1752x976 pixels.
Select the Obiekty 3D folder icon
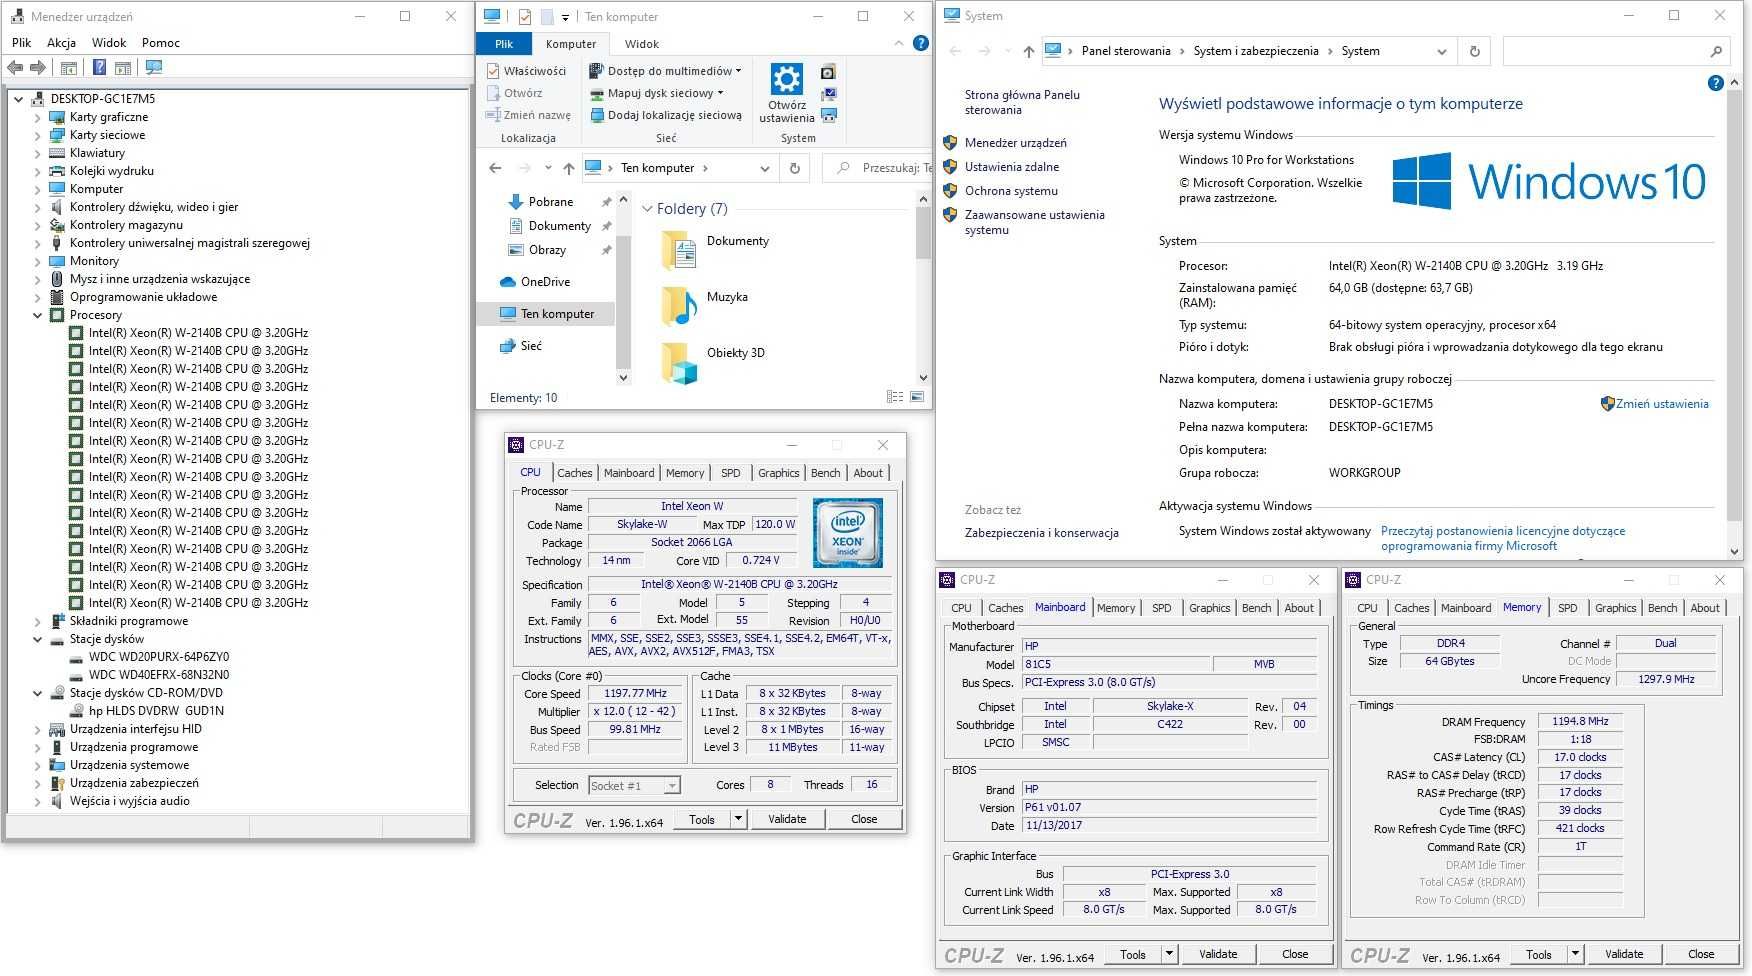click(x=680, y=363)
